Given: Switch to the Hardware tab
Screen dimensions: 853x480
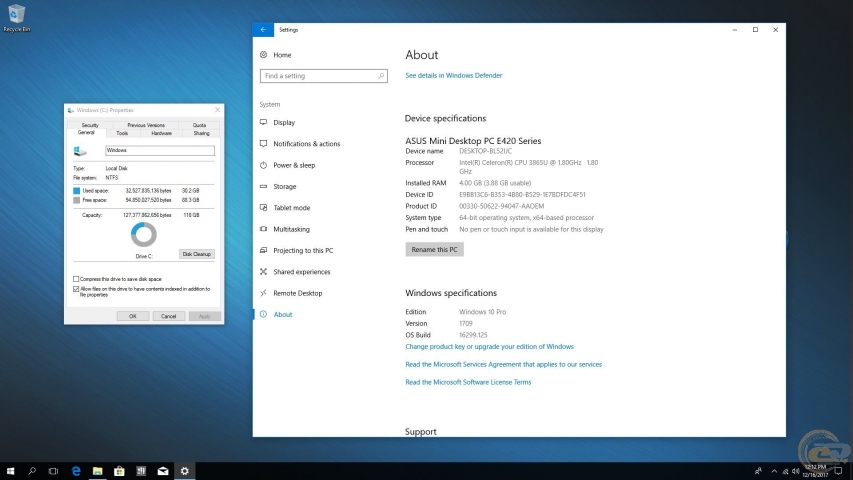Looking at the screenshot, I should [162, 133].
